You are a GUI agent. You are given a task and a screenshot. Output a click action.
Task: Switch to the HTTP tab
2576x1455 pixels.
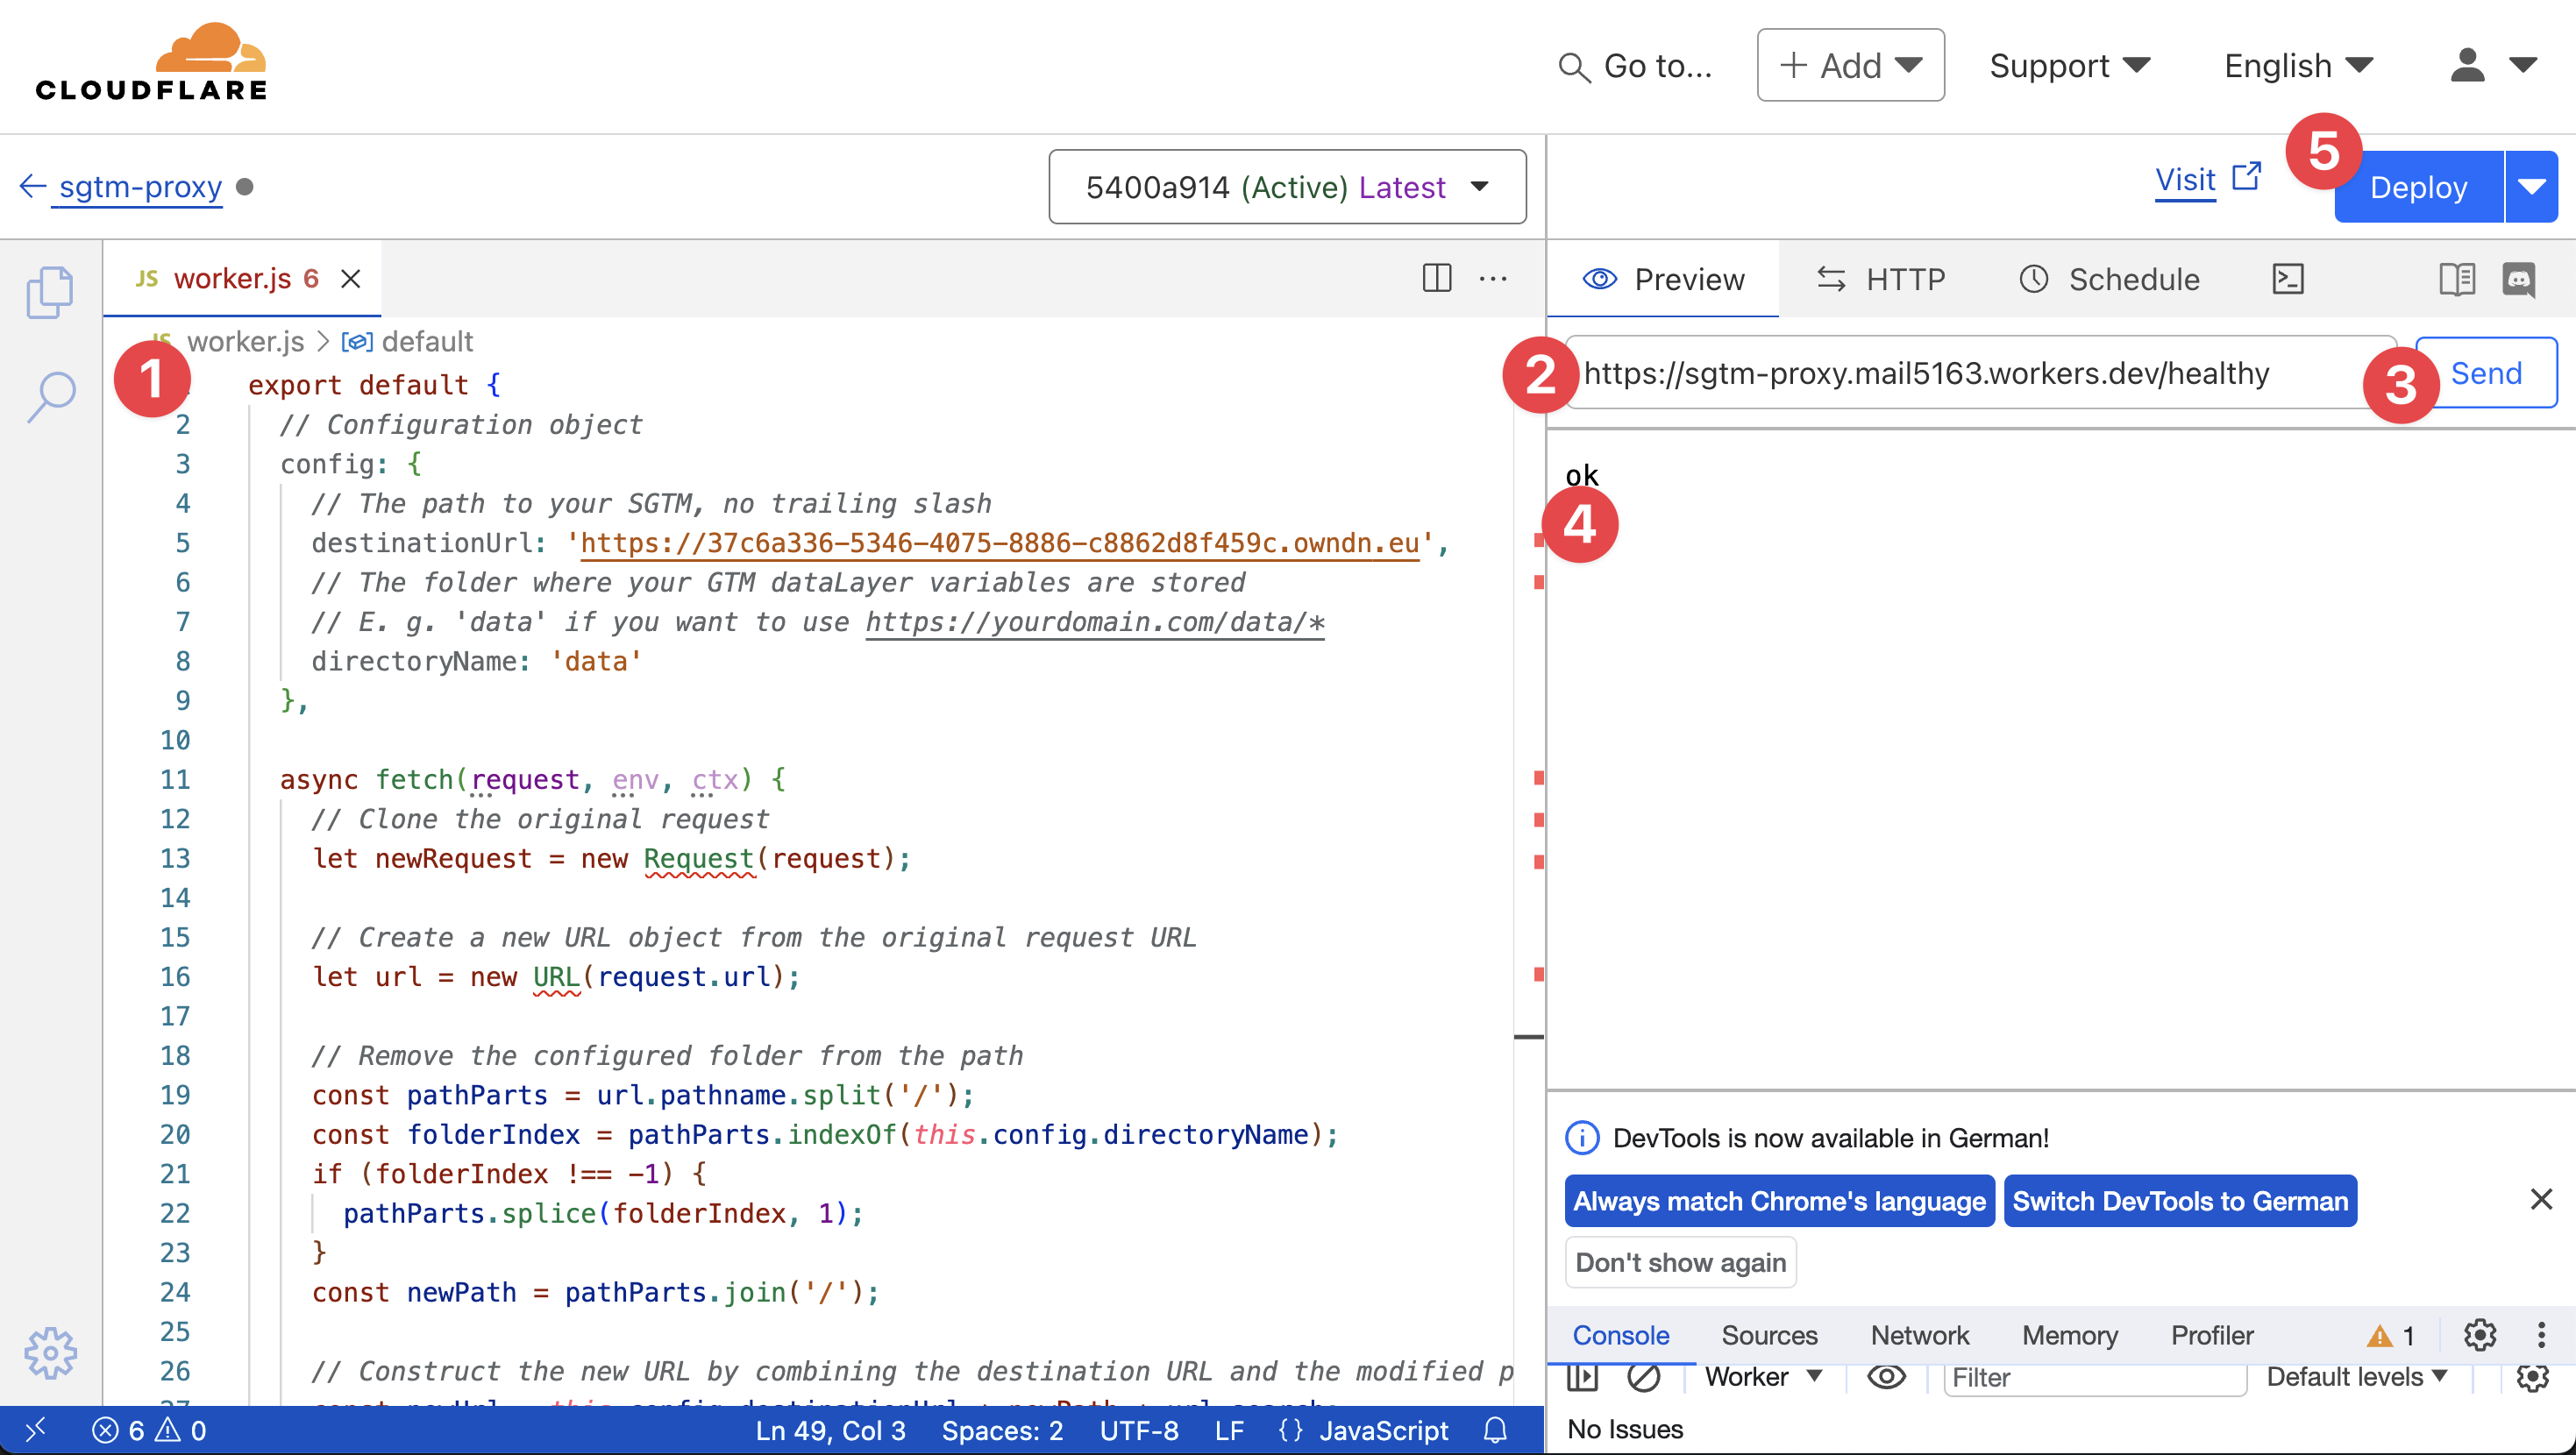tap(1881, 279)
